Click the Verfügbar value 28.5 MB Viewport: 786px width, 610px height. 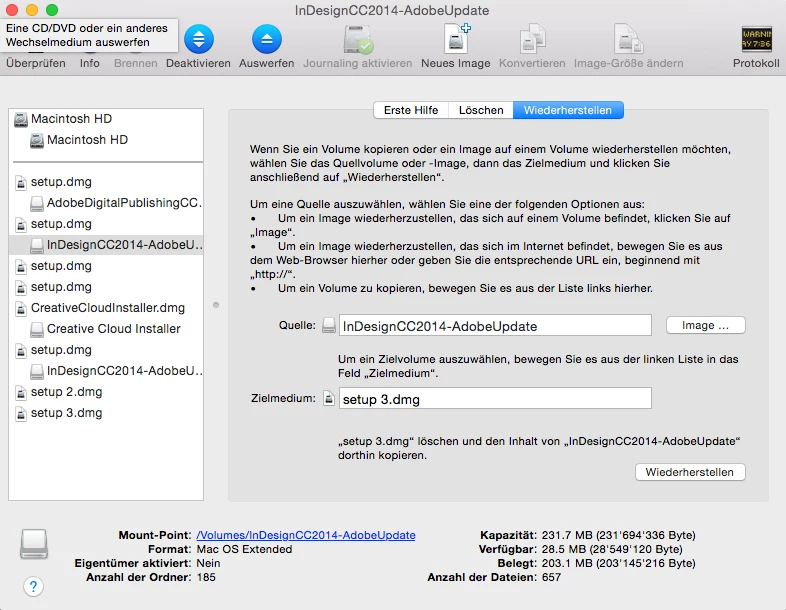tap(612, 549)
